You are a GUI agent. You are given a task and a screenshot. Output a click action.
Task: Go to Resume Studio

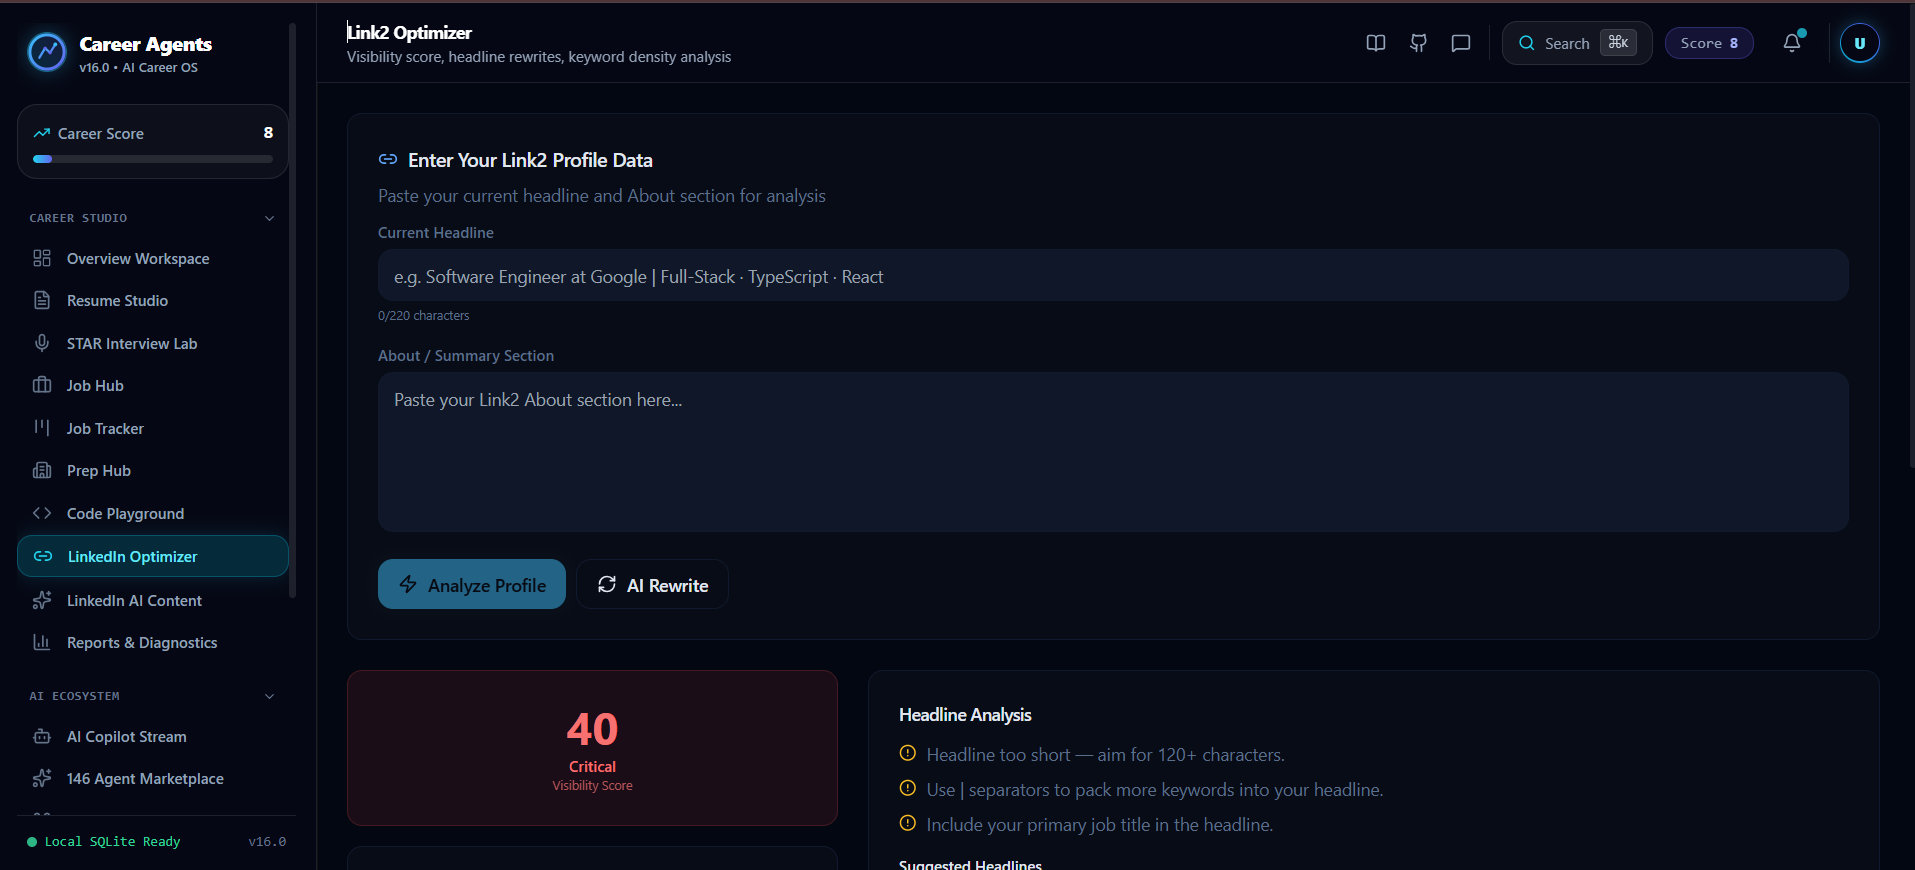coord(153,300)
